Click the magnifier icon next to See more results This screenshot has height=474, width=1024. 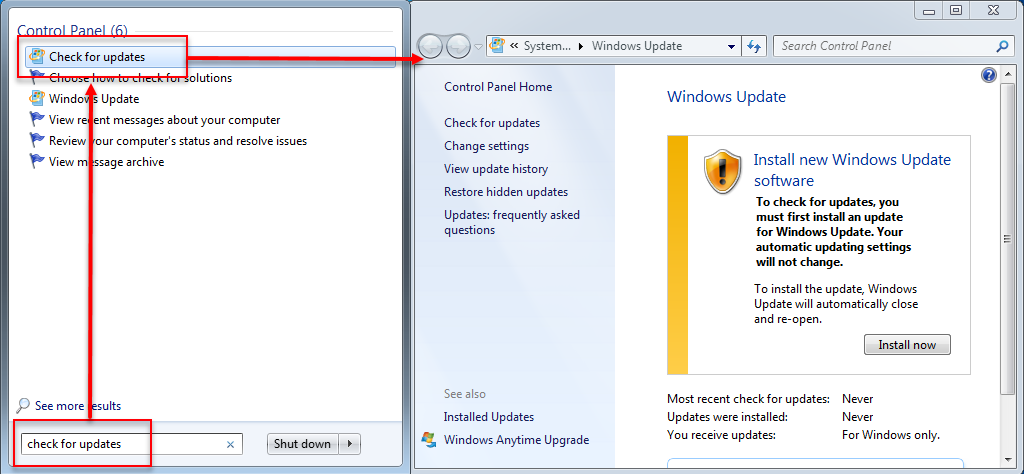pos(23,405)
